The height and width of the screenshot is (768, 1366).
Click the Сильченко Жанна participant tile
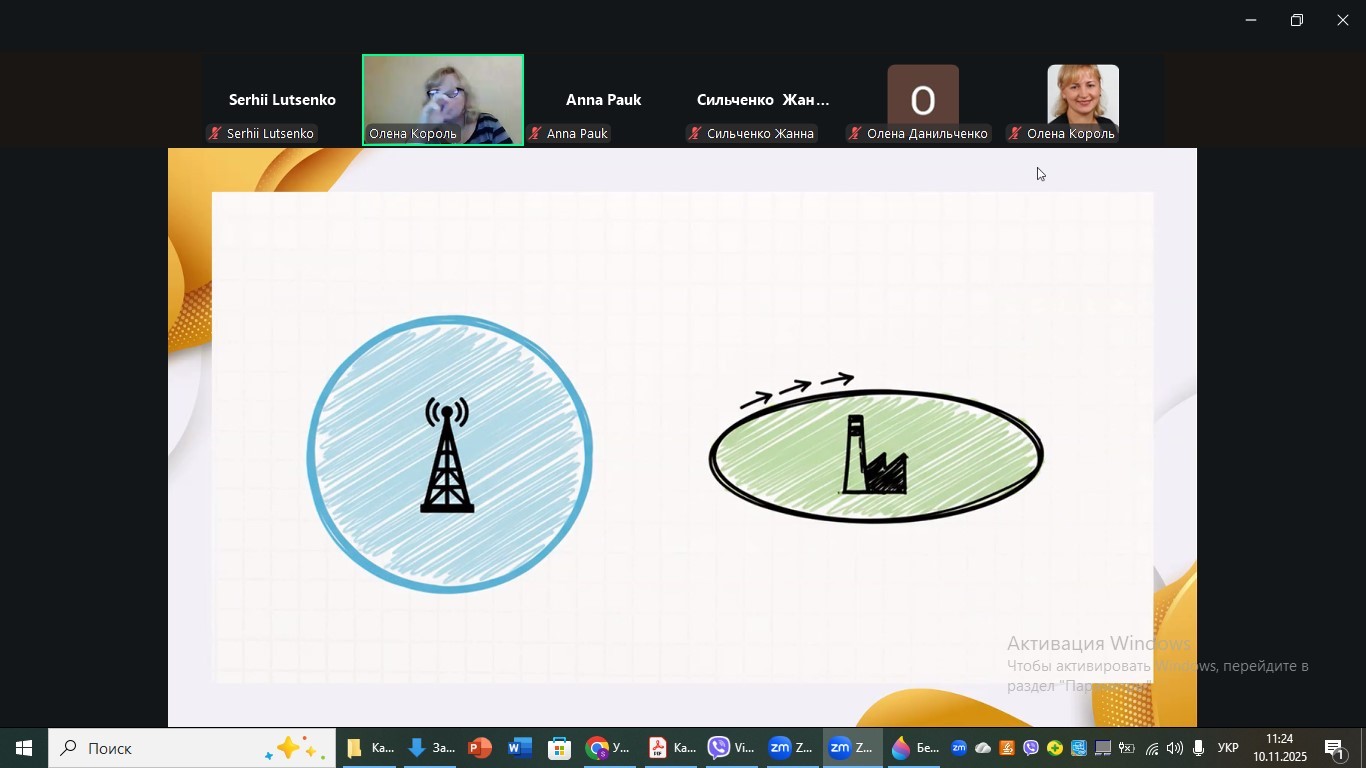(762, 100)
